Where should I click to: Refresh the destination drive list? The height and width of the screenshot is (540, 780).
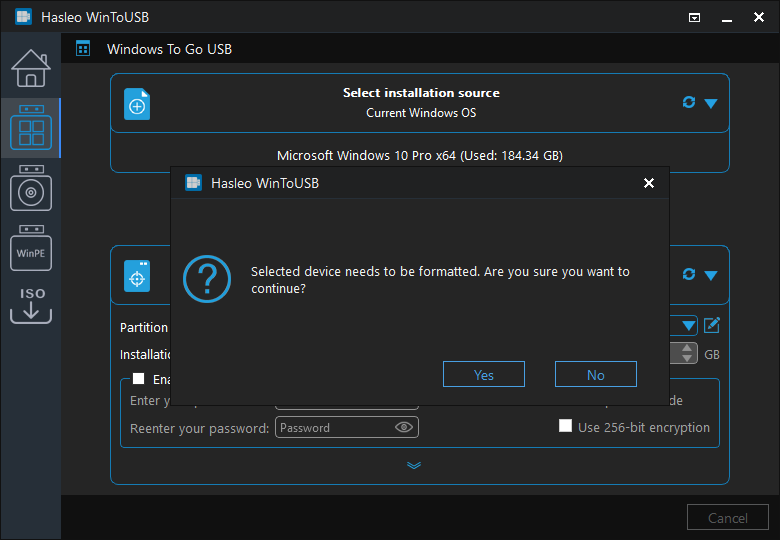click(x=688, y=274)
